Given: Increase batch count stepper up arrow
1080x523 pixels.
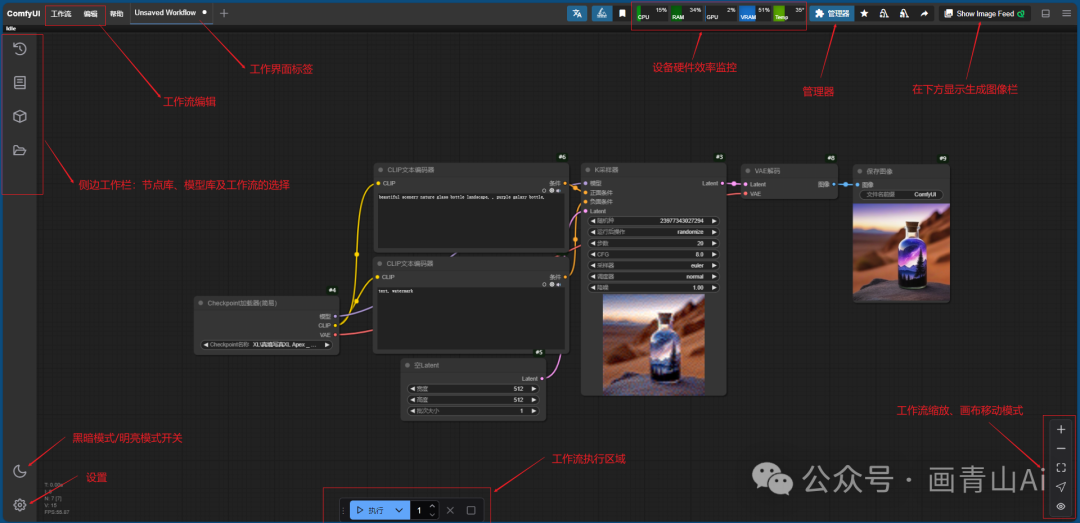Looking at the screenshot, I should click(x=432, y=506).
